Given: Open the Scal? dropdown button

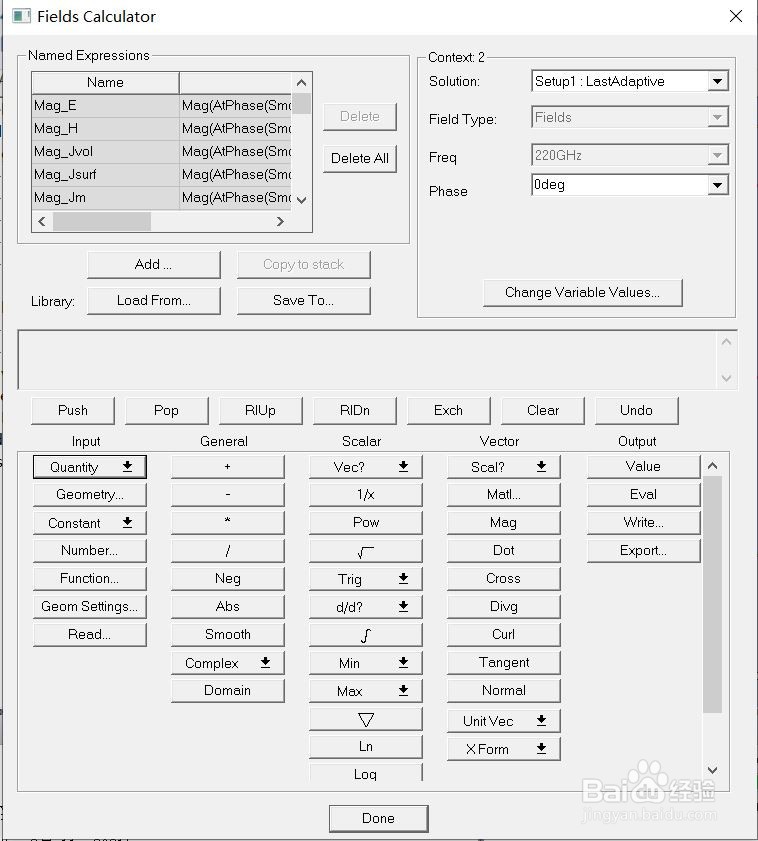Looking at the screenshot, I should (x=504, y=467).
